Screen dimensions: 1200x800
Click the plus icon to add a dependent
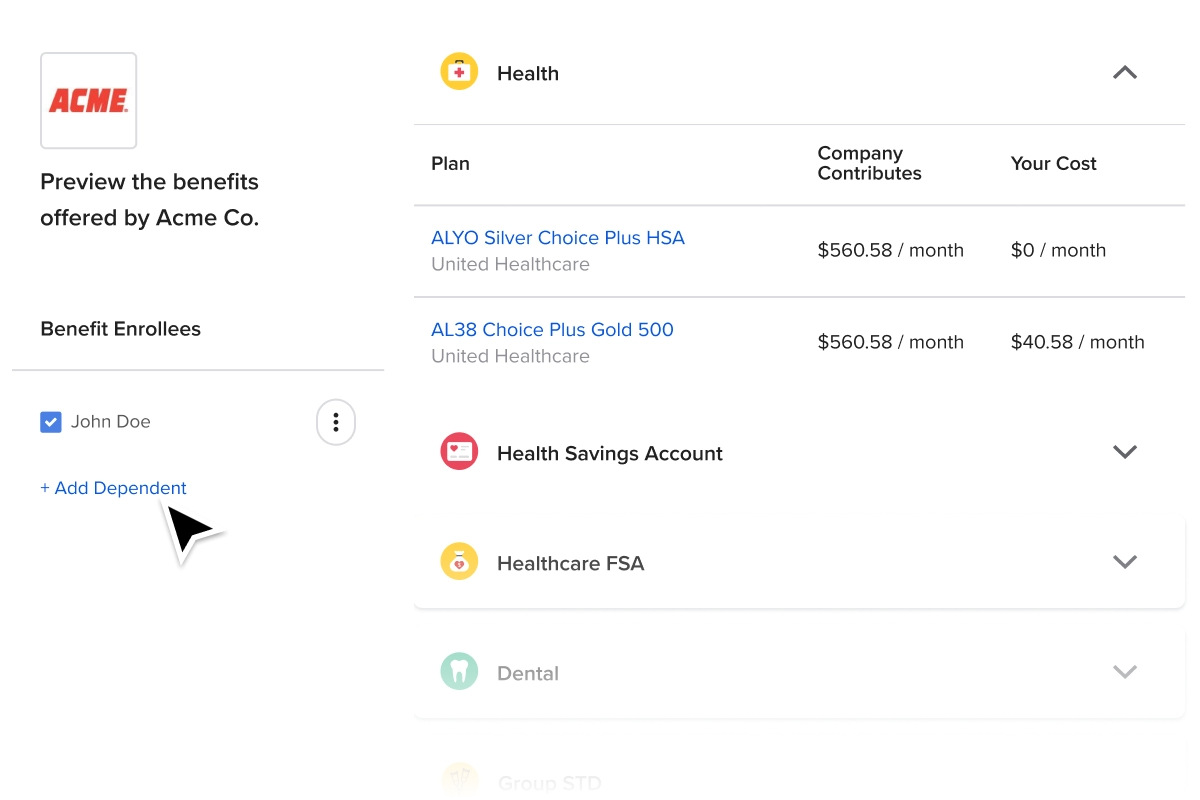46,488
